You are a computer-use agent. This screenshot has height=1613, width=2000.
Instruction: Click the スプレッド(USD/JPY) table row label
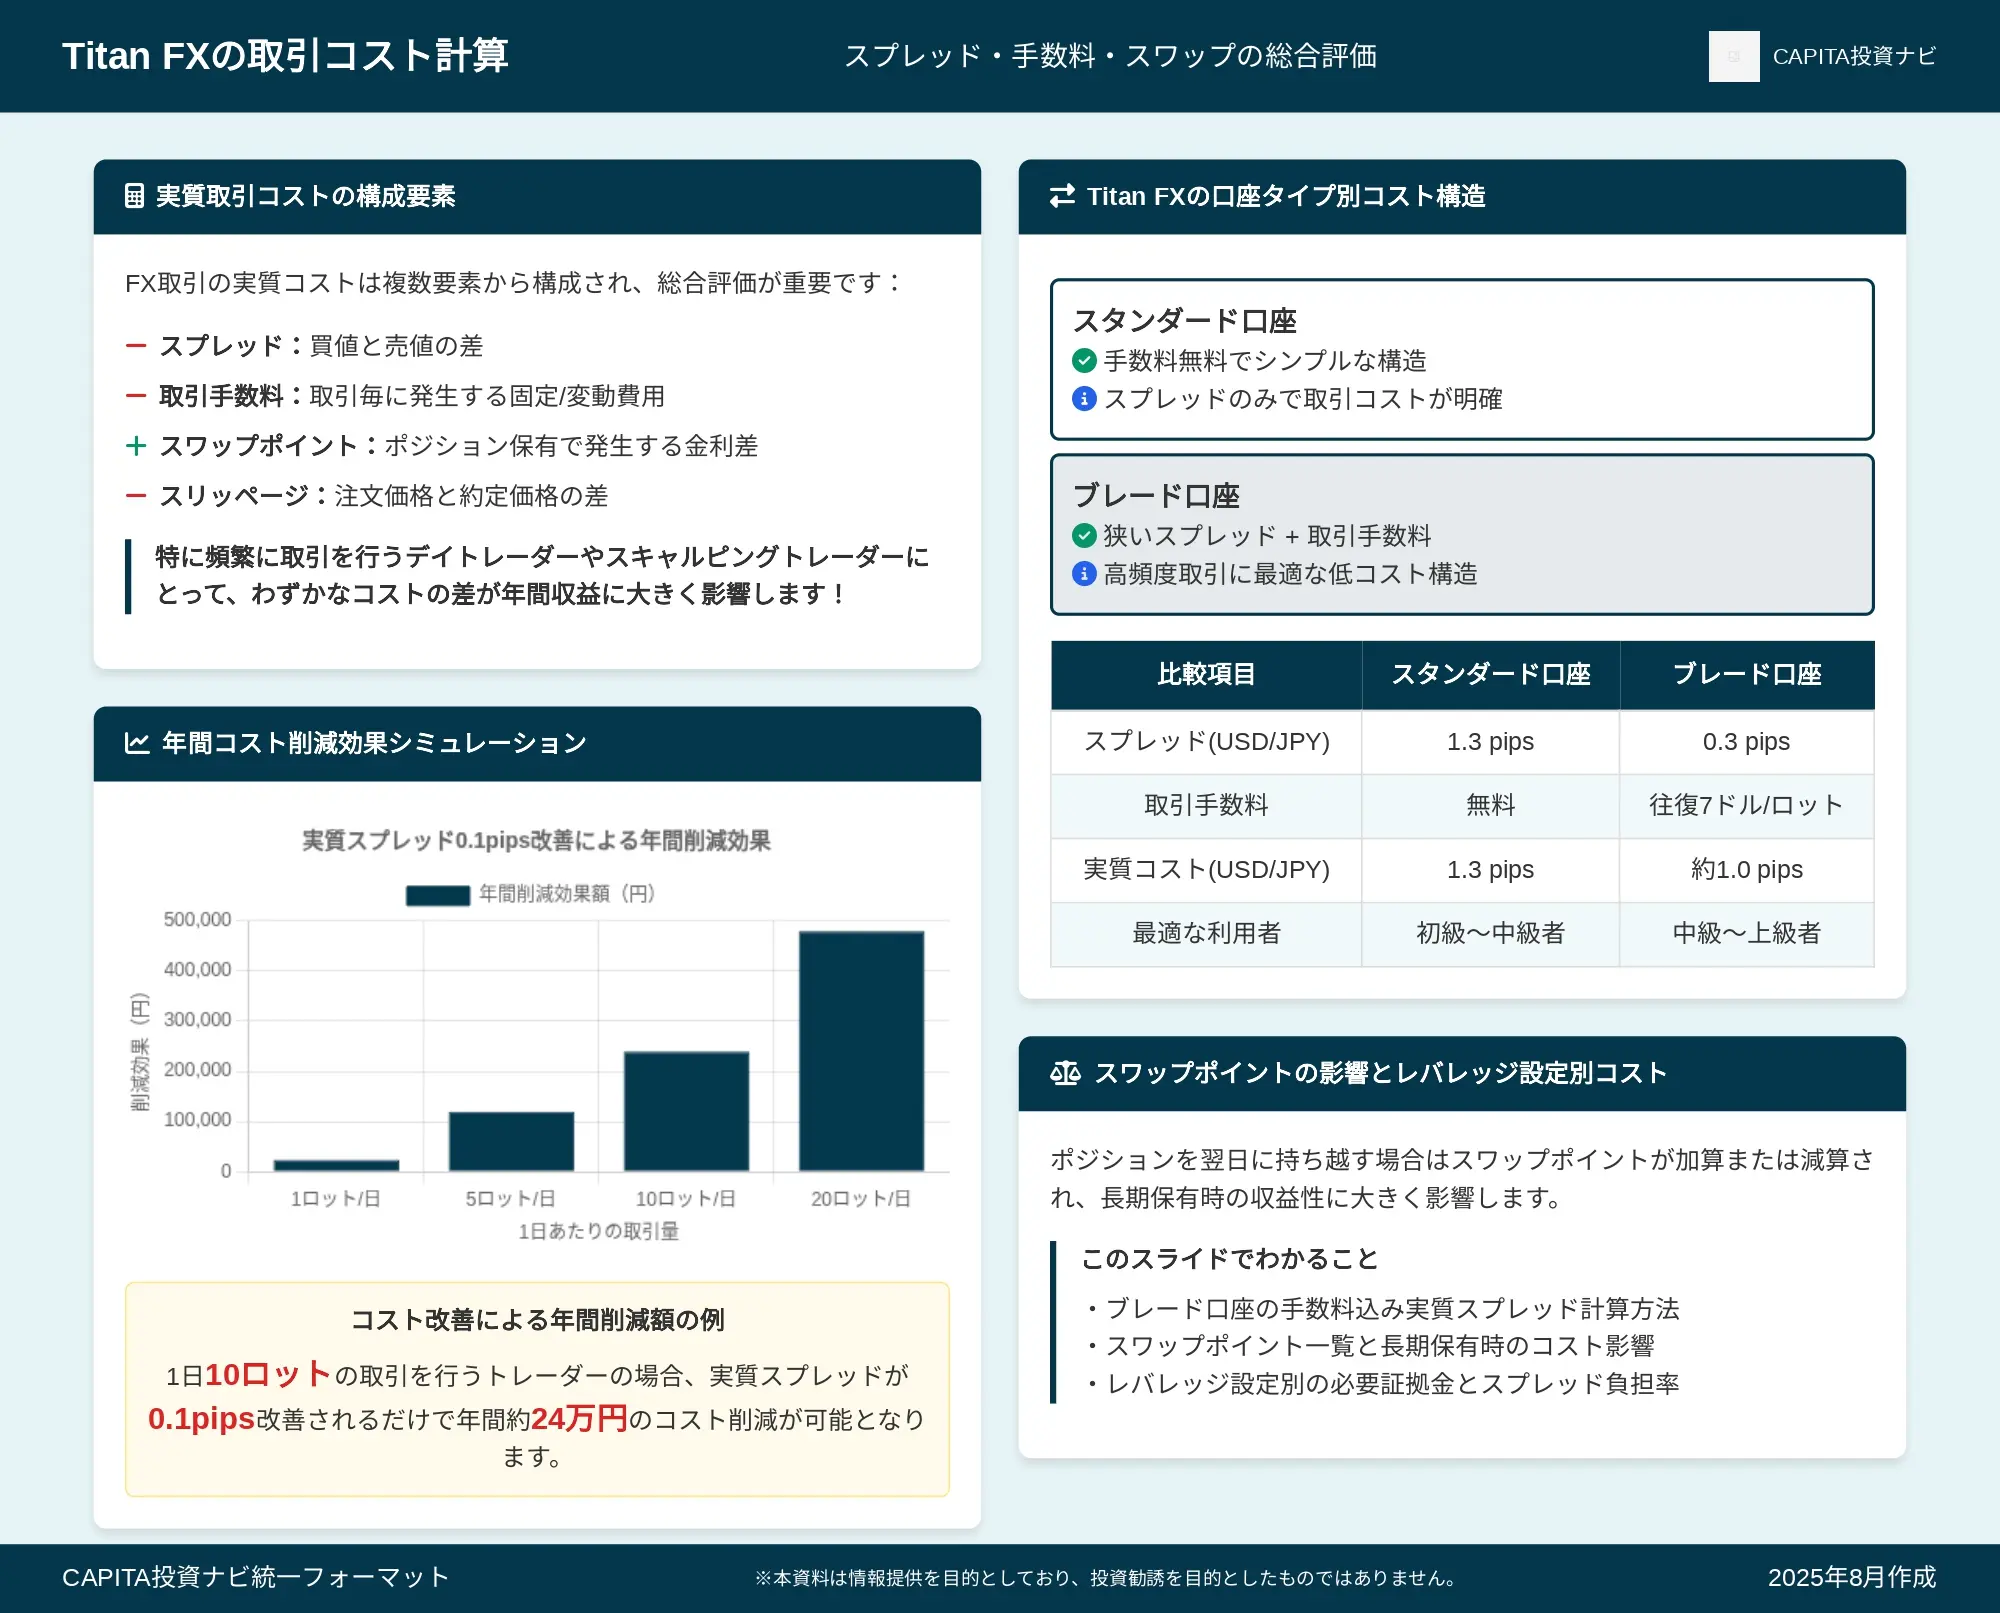click(1206, 742)
